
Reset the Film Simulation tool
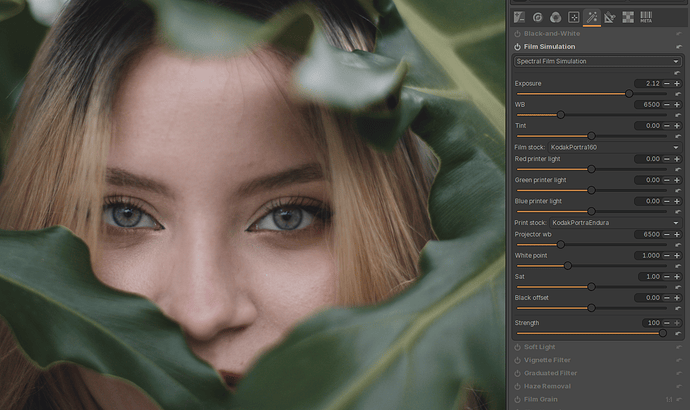[678, 47]
